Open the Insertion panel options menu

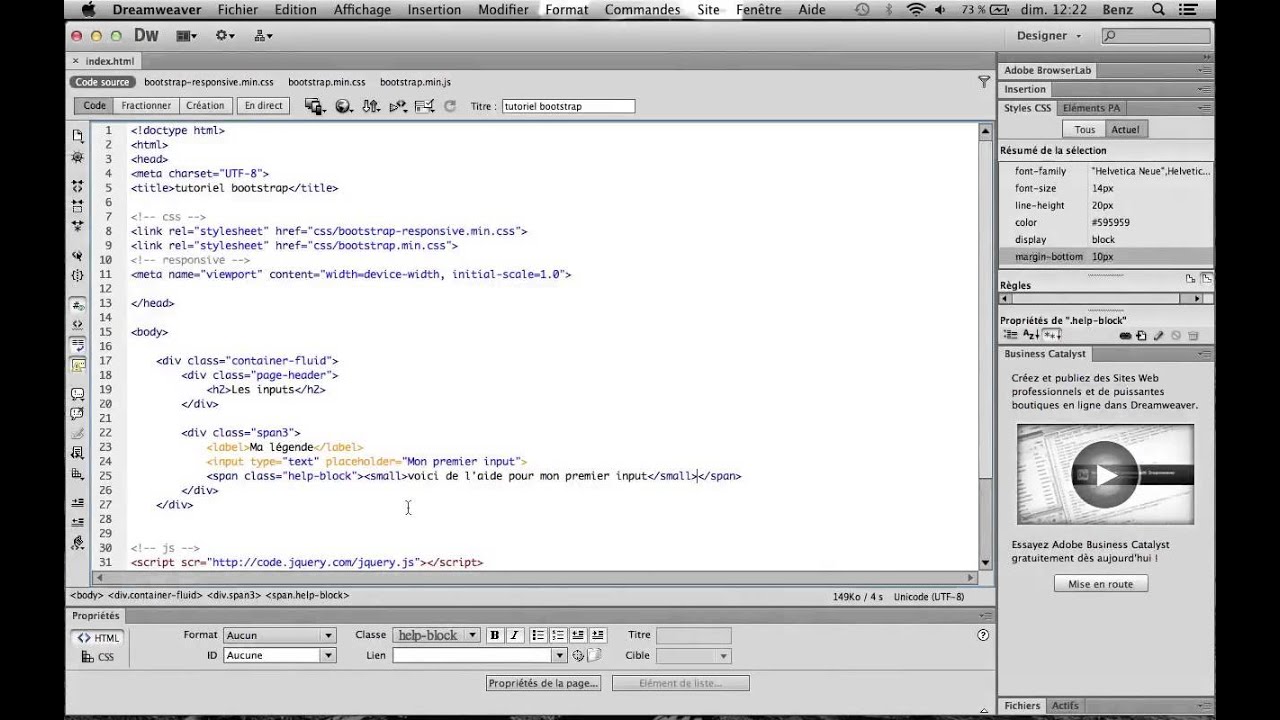click(x=1203, y=90)
